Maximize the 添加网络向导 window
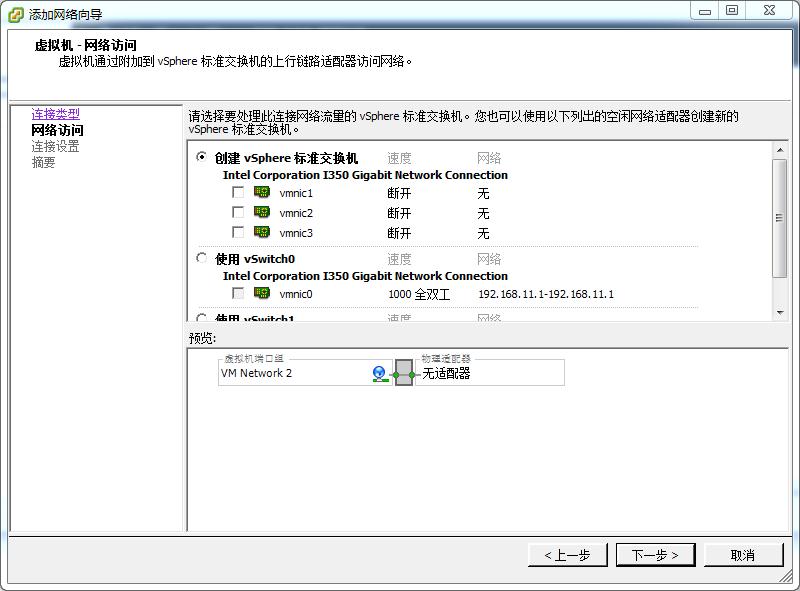800x591 pixels. 732,11
